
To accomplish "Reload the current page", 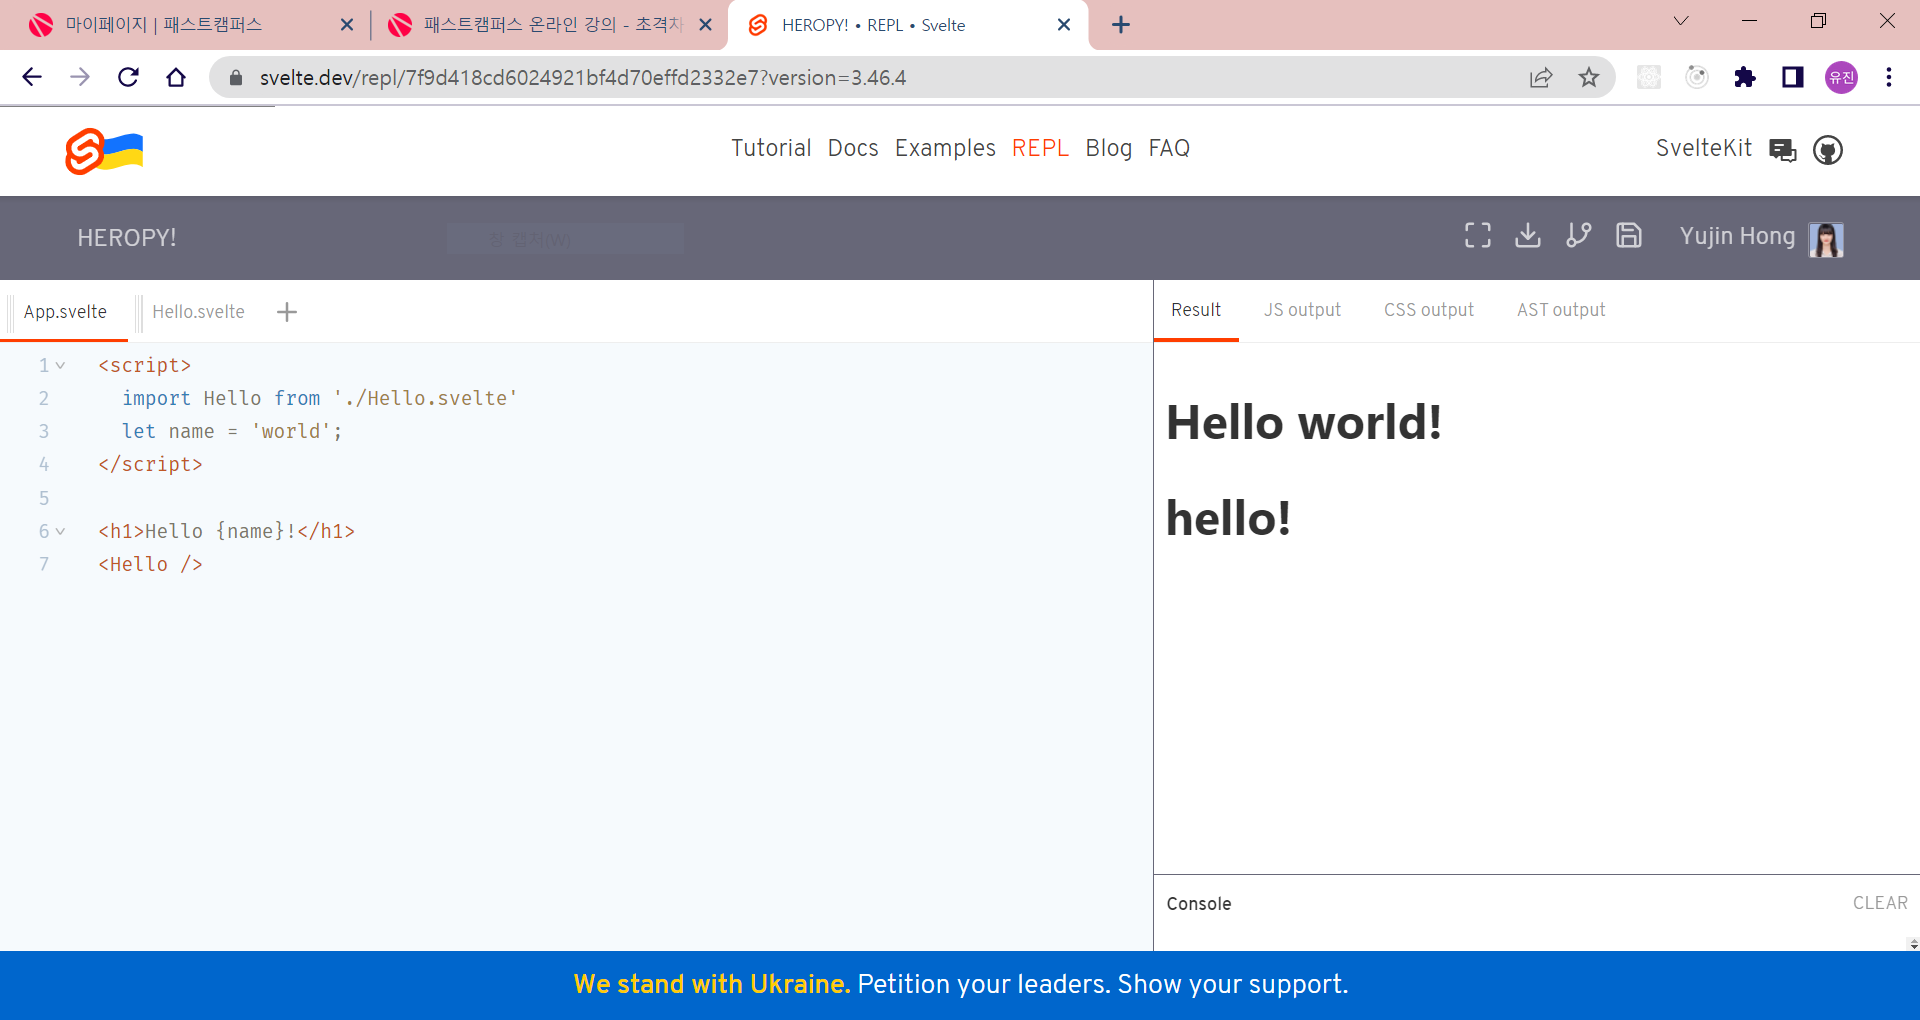I will pyautogui.click(x=128, y=77).
